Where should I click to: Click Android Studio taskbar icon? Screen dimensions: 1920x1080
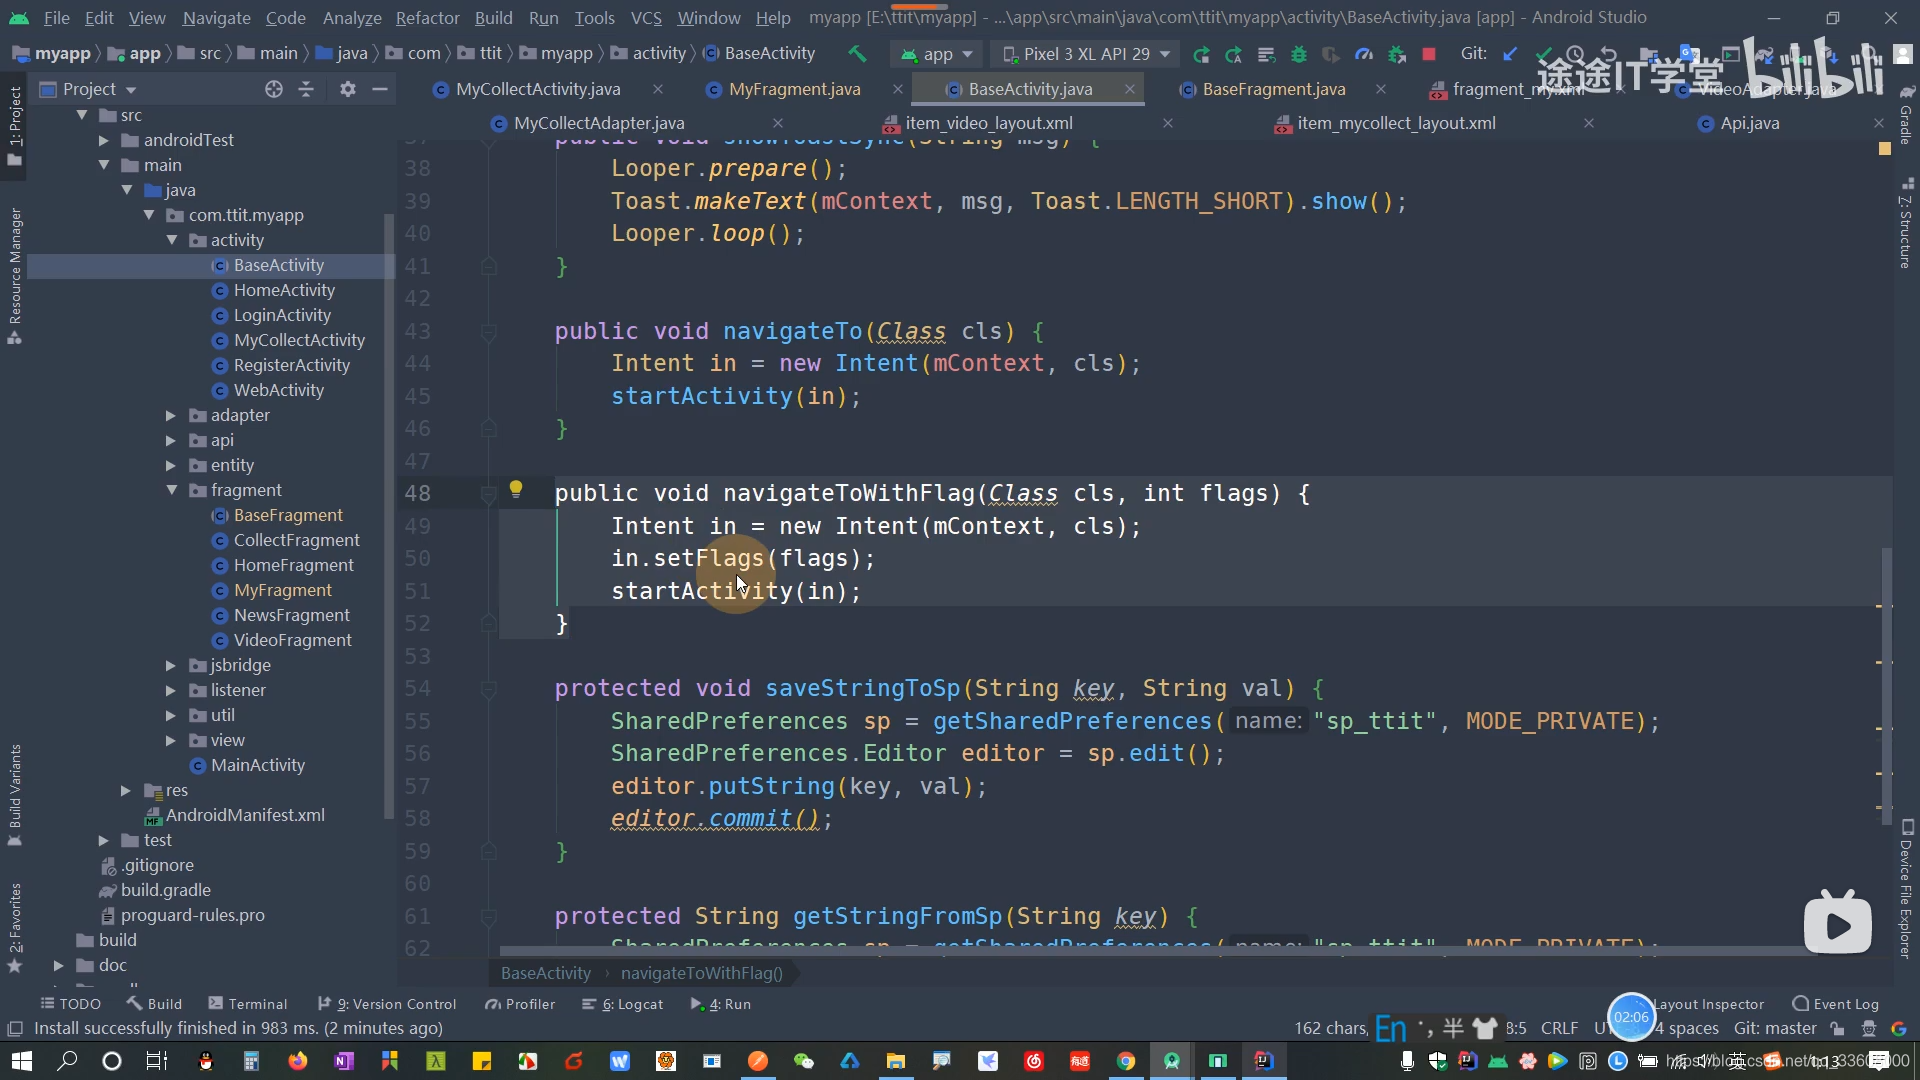tap(1172, 1061)
